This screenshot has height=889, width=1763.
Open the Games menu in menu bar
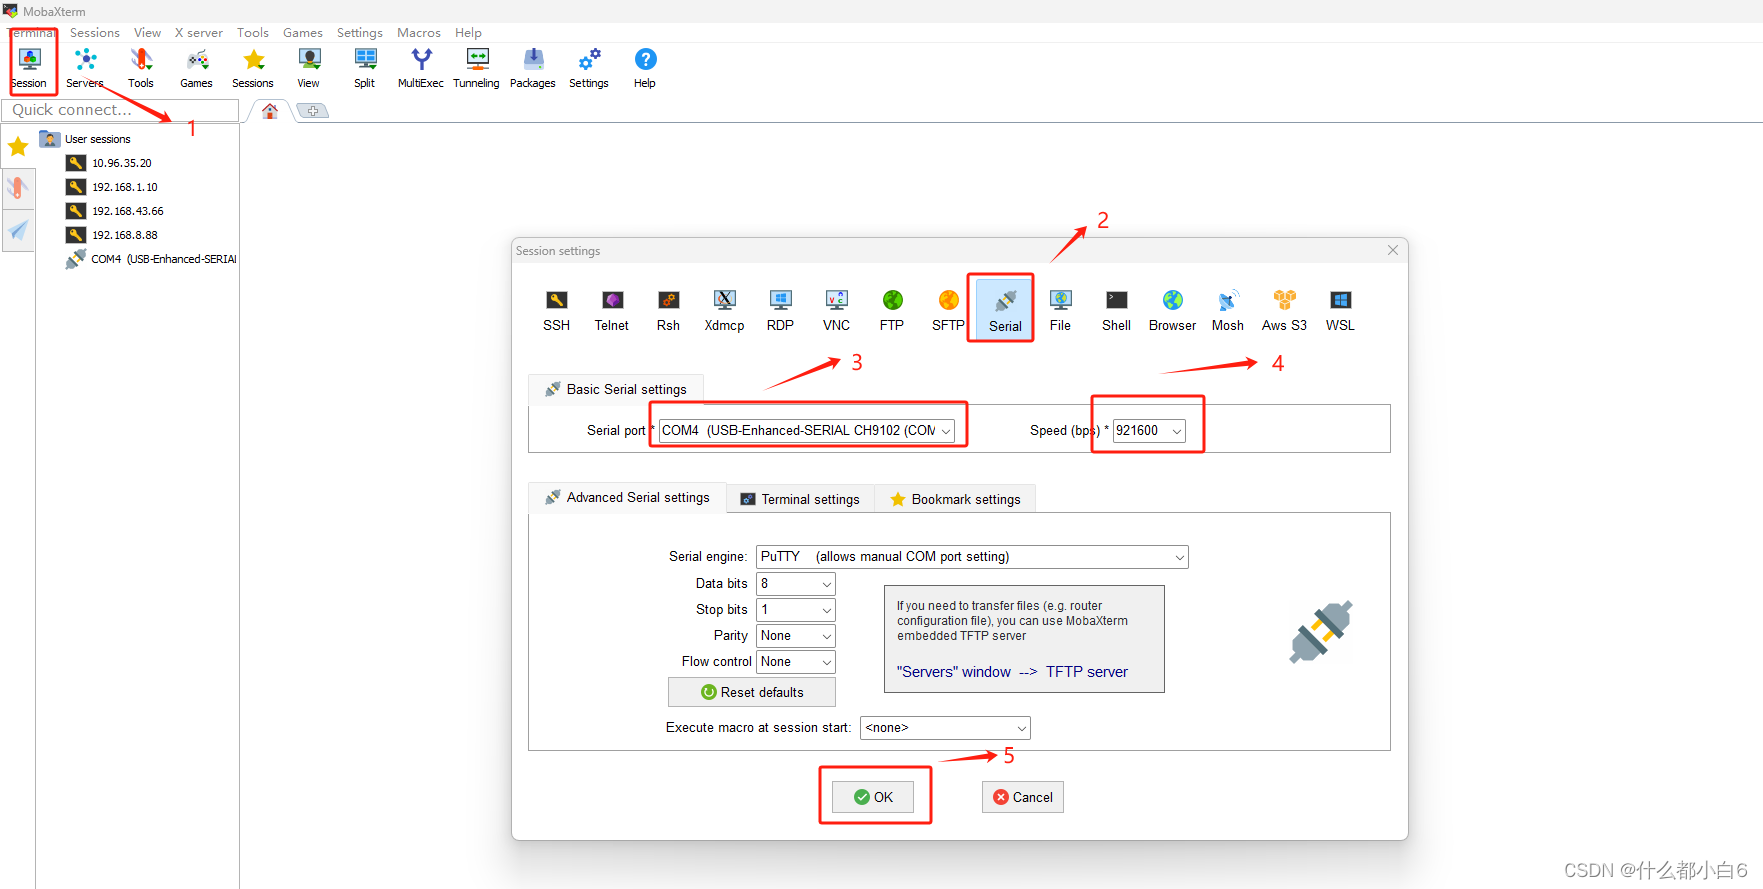click(303, 33)
